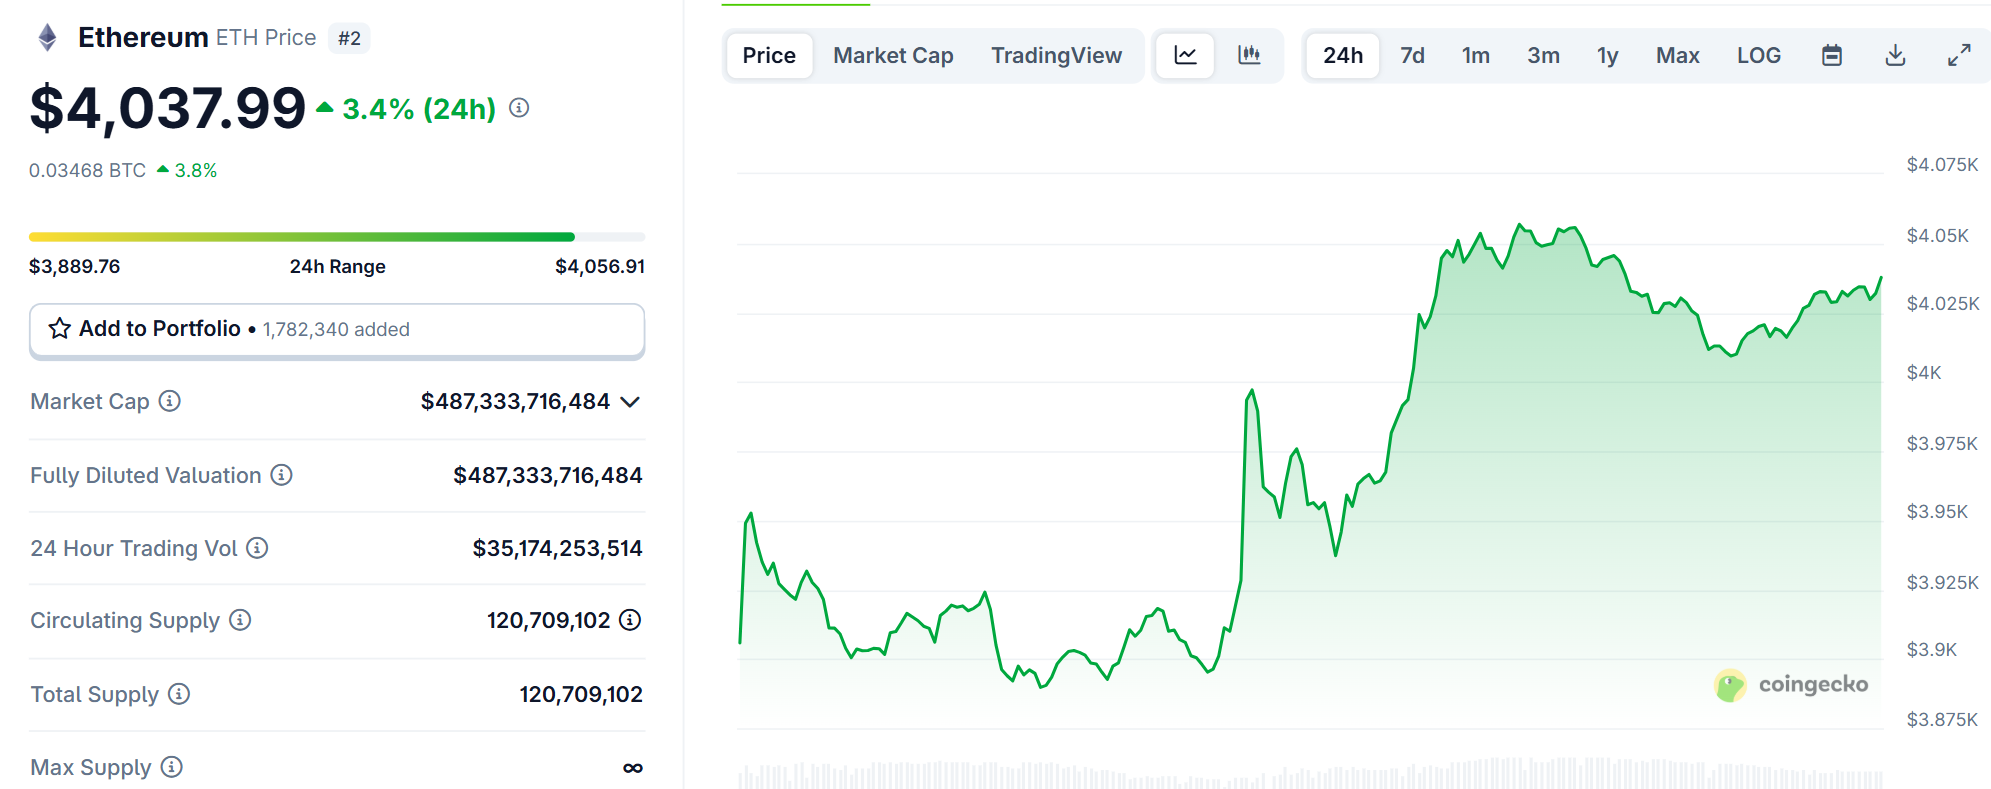Select the Market Cap chart tab
1991x789 pixels.
(x=893, y=55)
